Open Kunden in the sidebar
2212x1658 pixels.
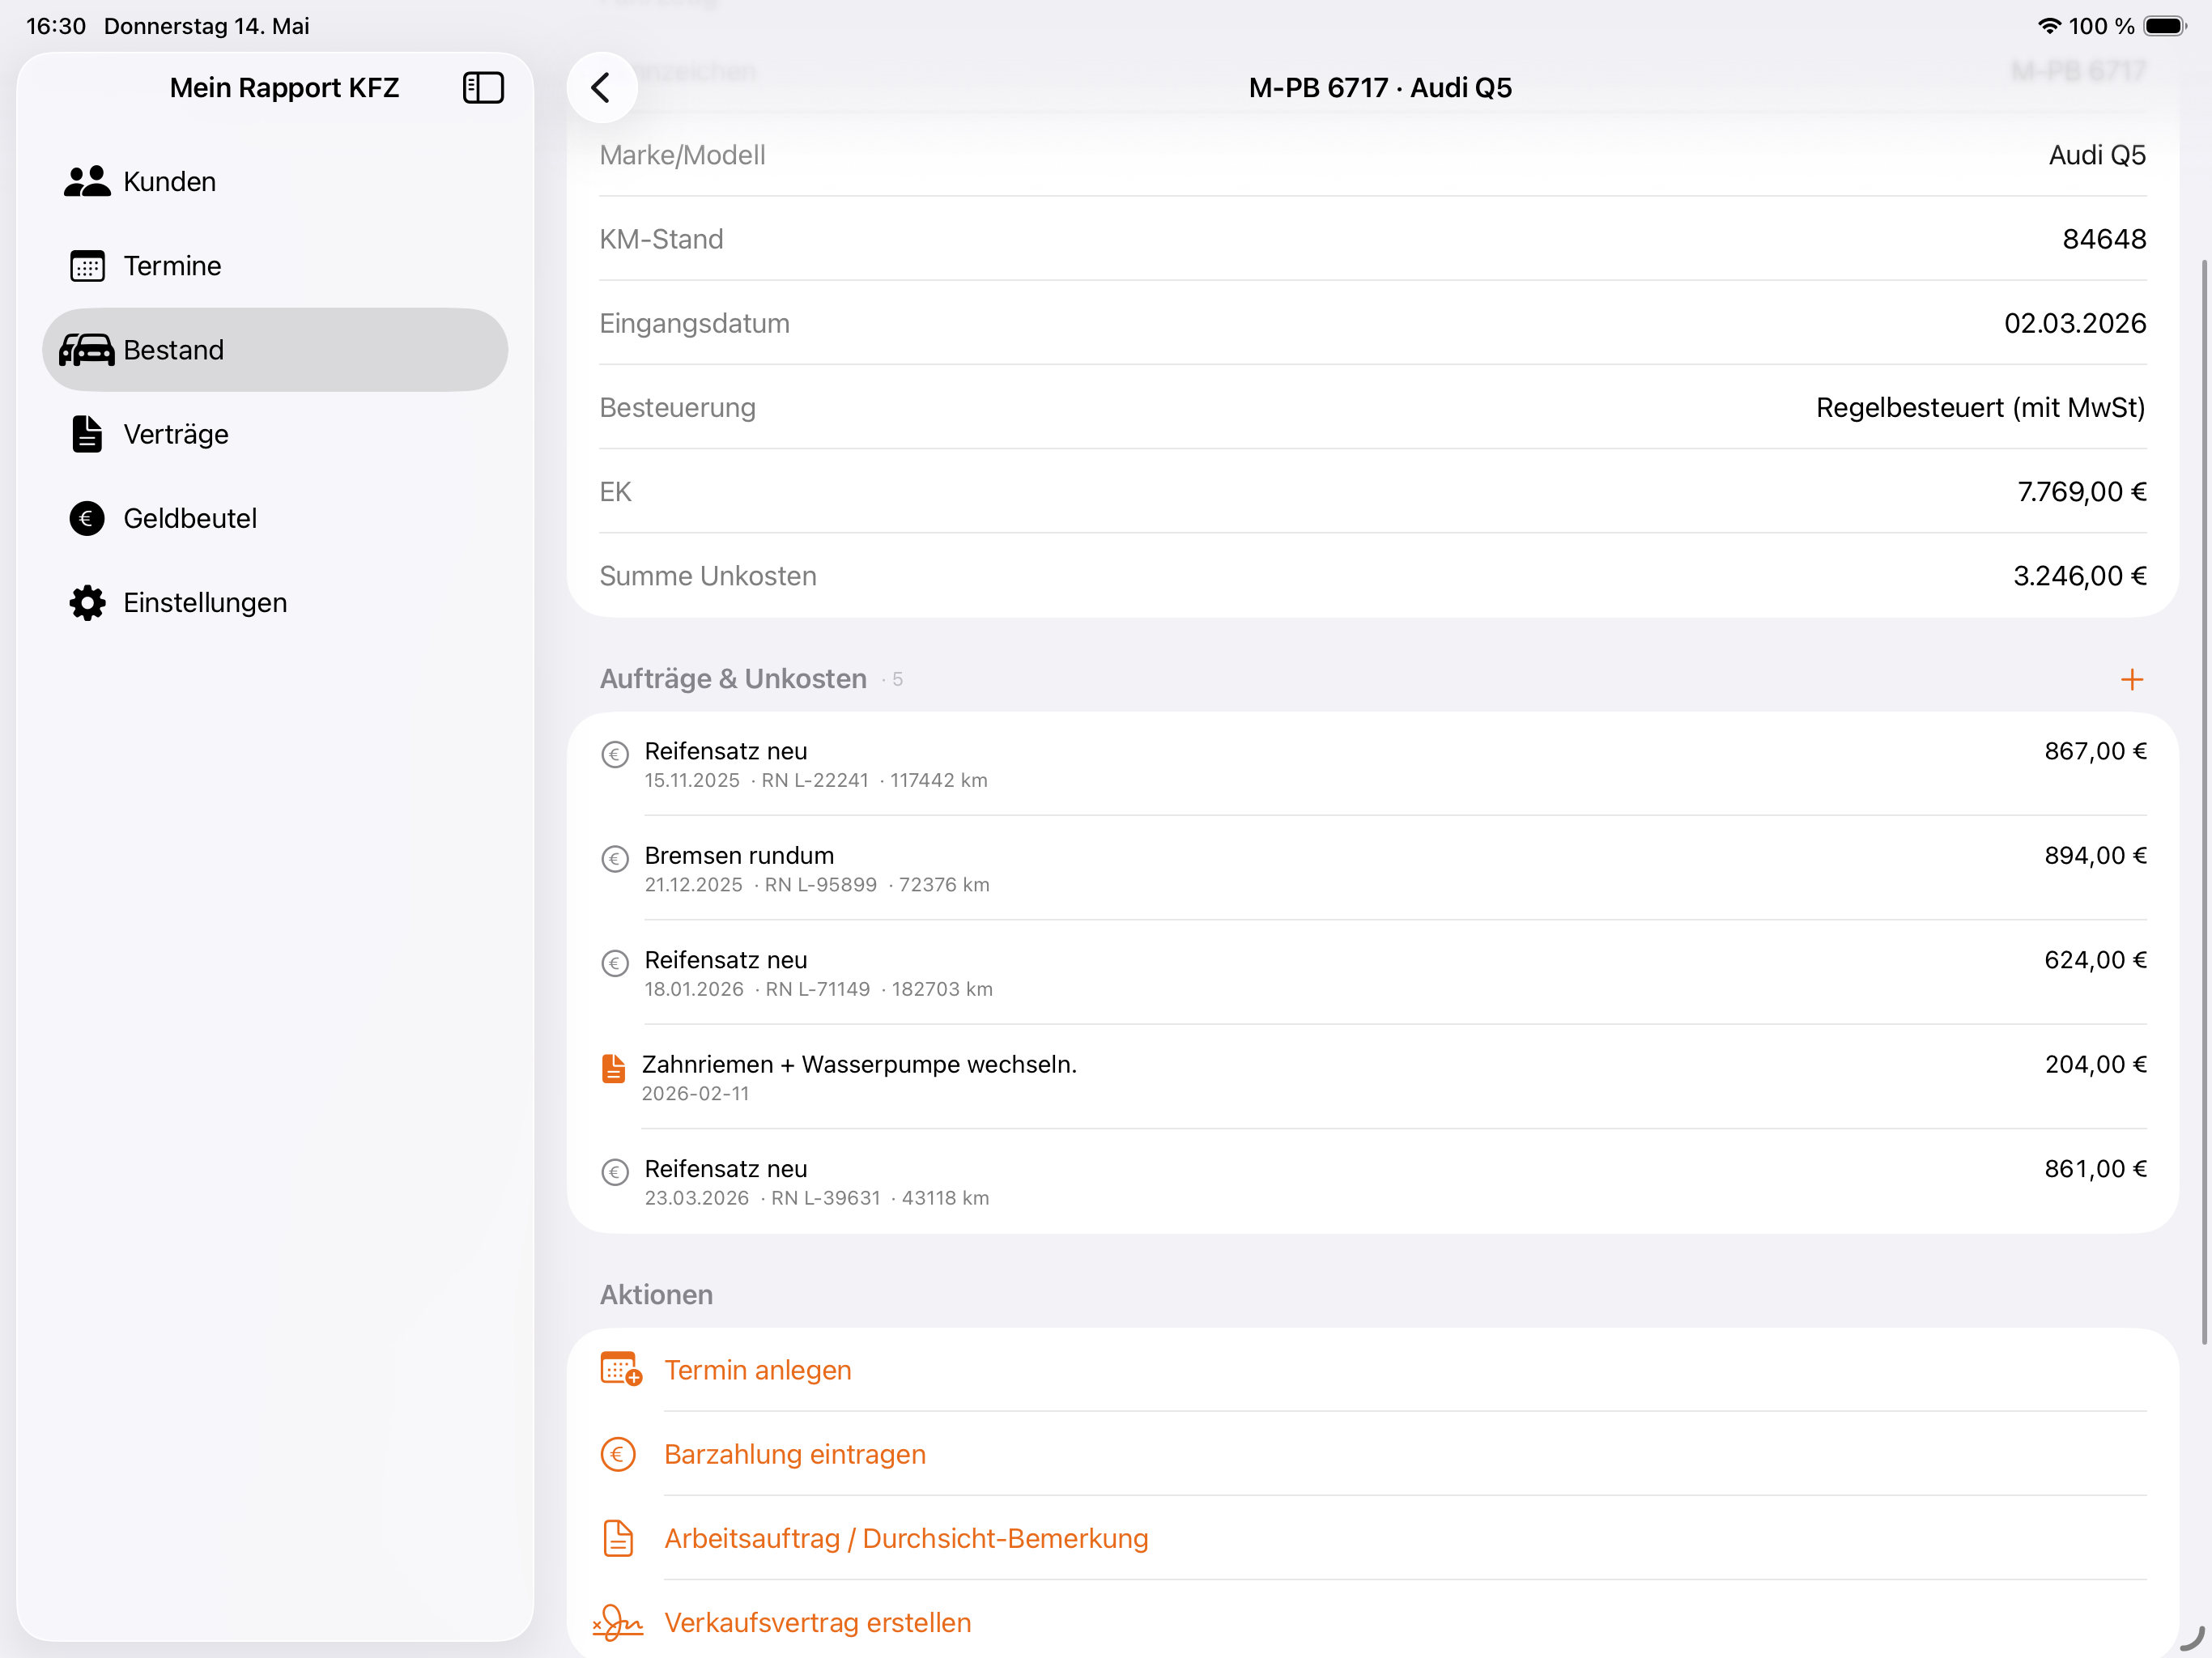point(275,182)
